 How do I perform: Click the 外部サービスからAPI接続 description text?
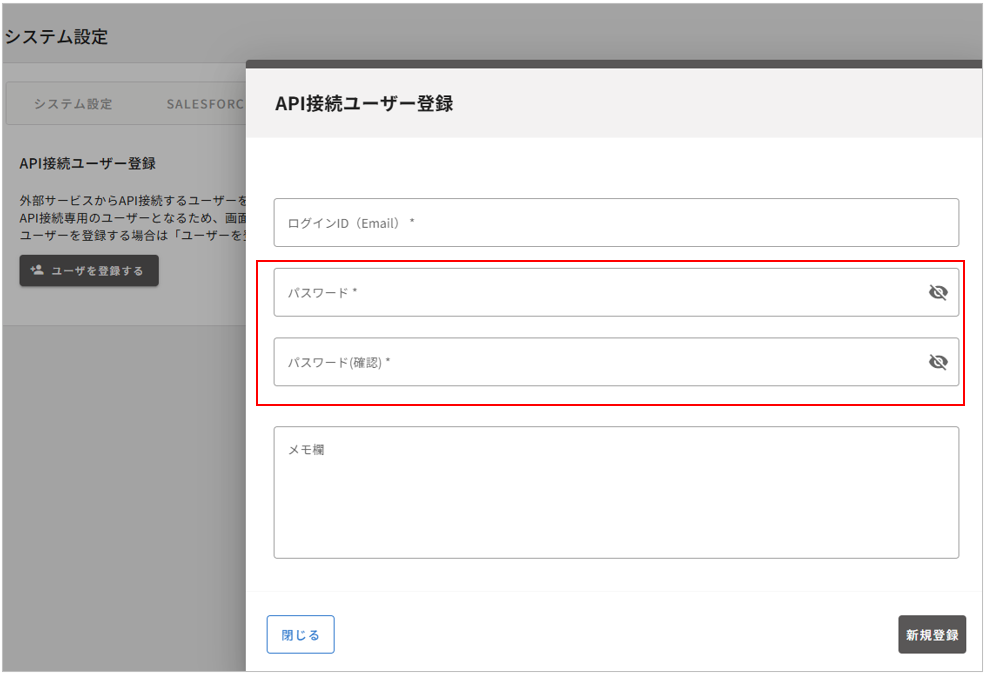130,200
